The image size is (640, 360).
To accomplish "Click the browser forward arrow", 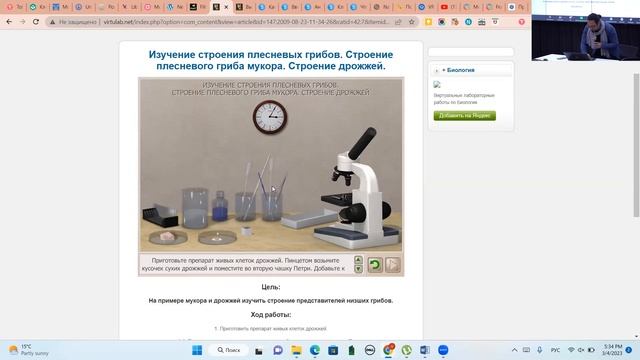I will [22, 22].
